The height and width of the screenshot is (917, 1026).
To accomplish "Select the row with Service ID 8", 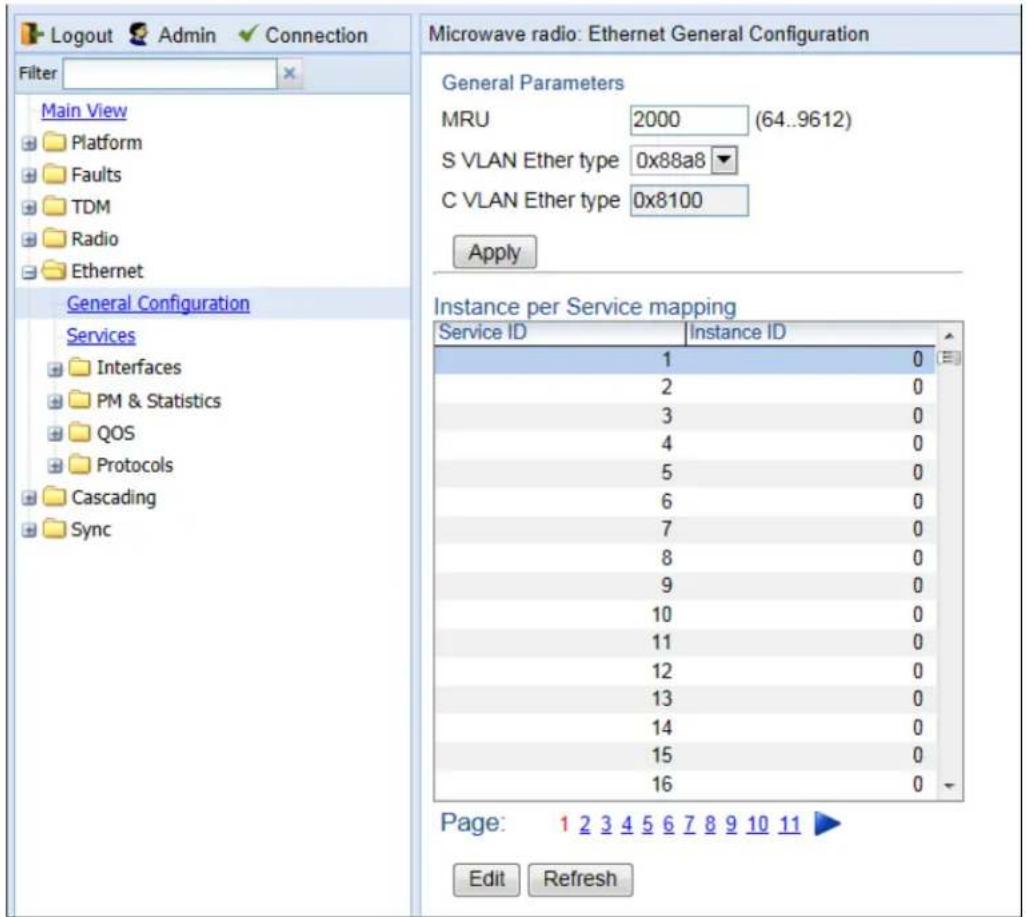I will pyautogui.click(x=685, y=558).
